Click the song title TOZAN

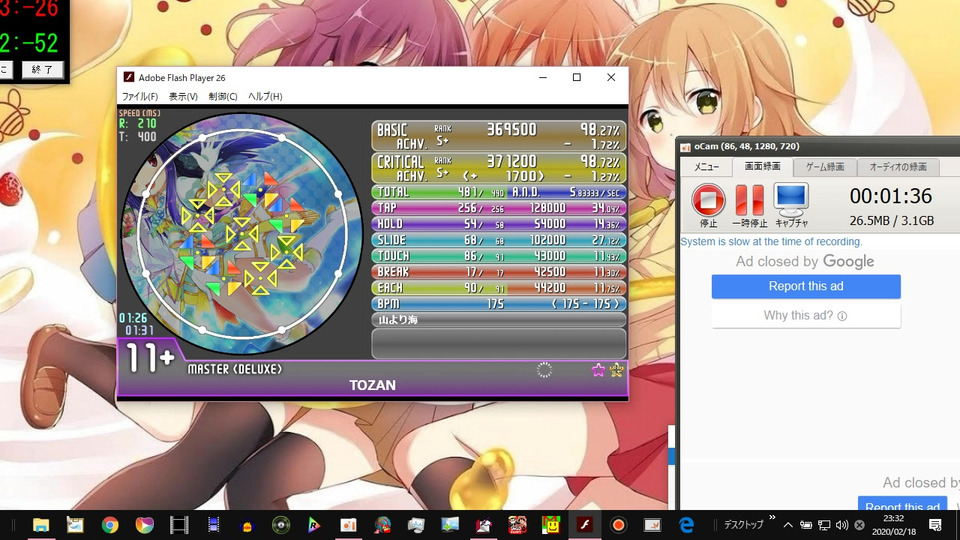pyautogui.click(x=372, y=385)
